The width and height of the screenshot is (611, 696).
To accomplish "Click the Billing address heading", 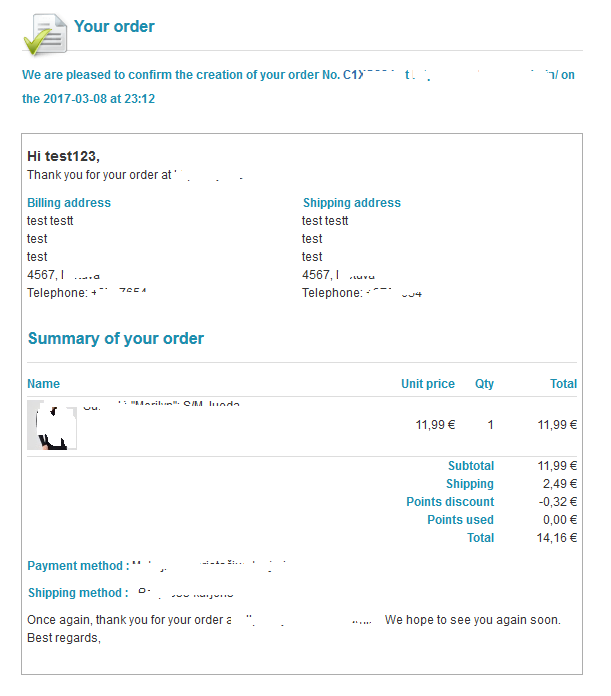I will 69,203.
